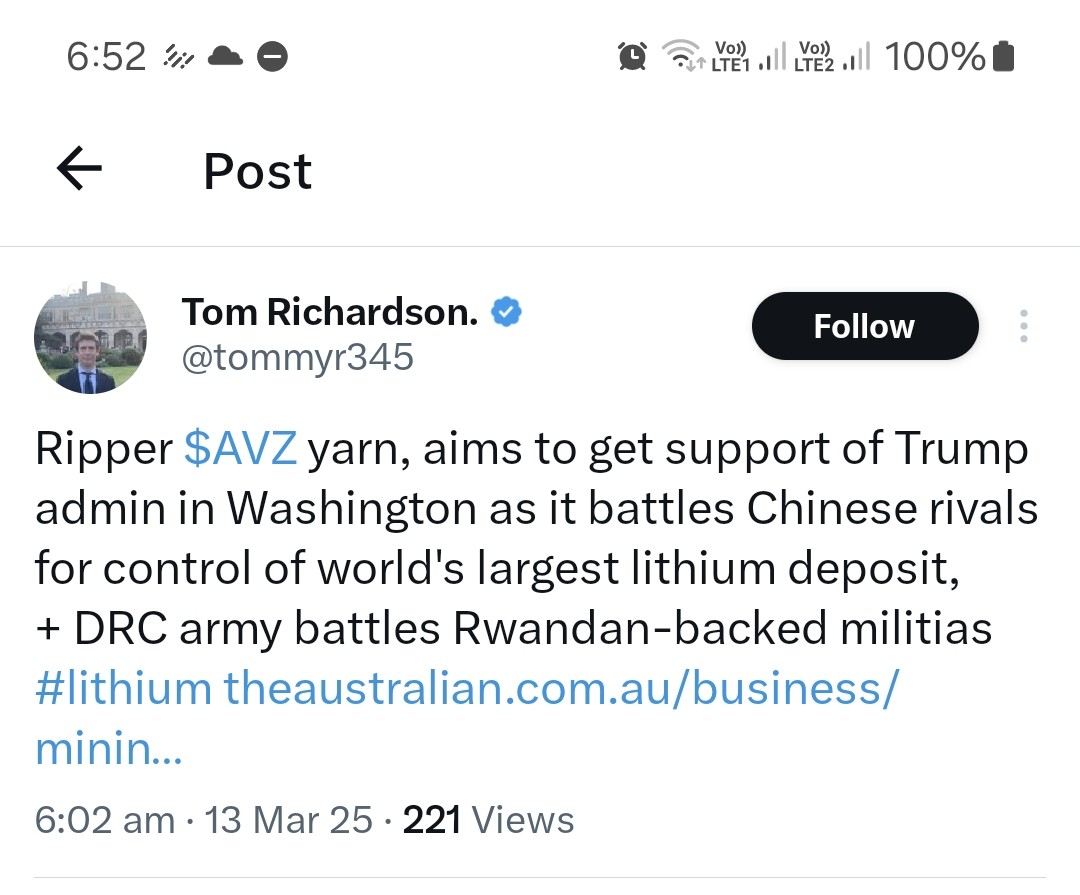Tap the cloud status bar icon
1080x895 pixels.
click(x=225, y=57)
